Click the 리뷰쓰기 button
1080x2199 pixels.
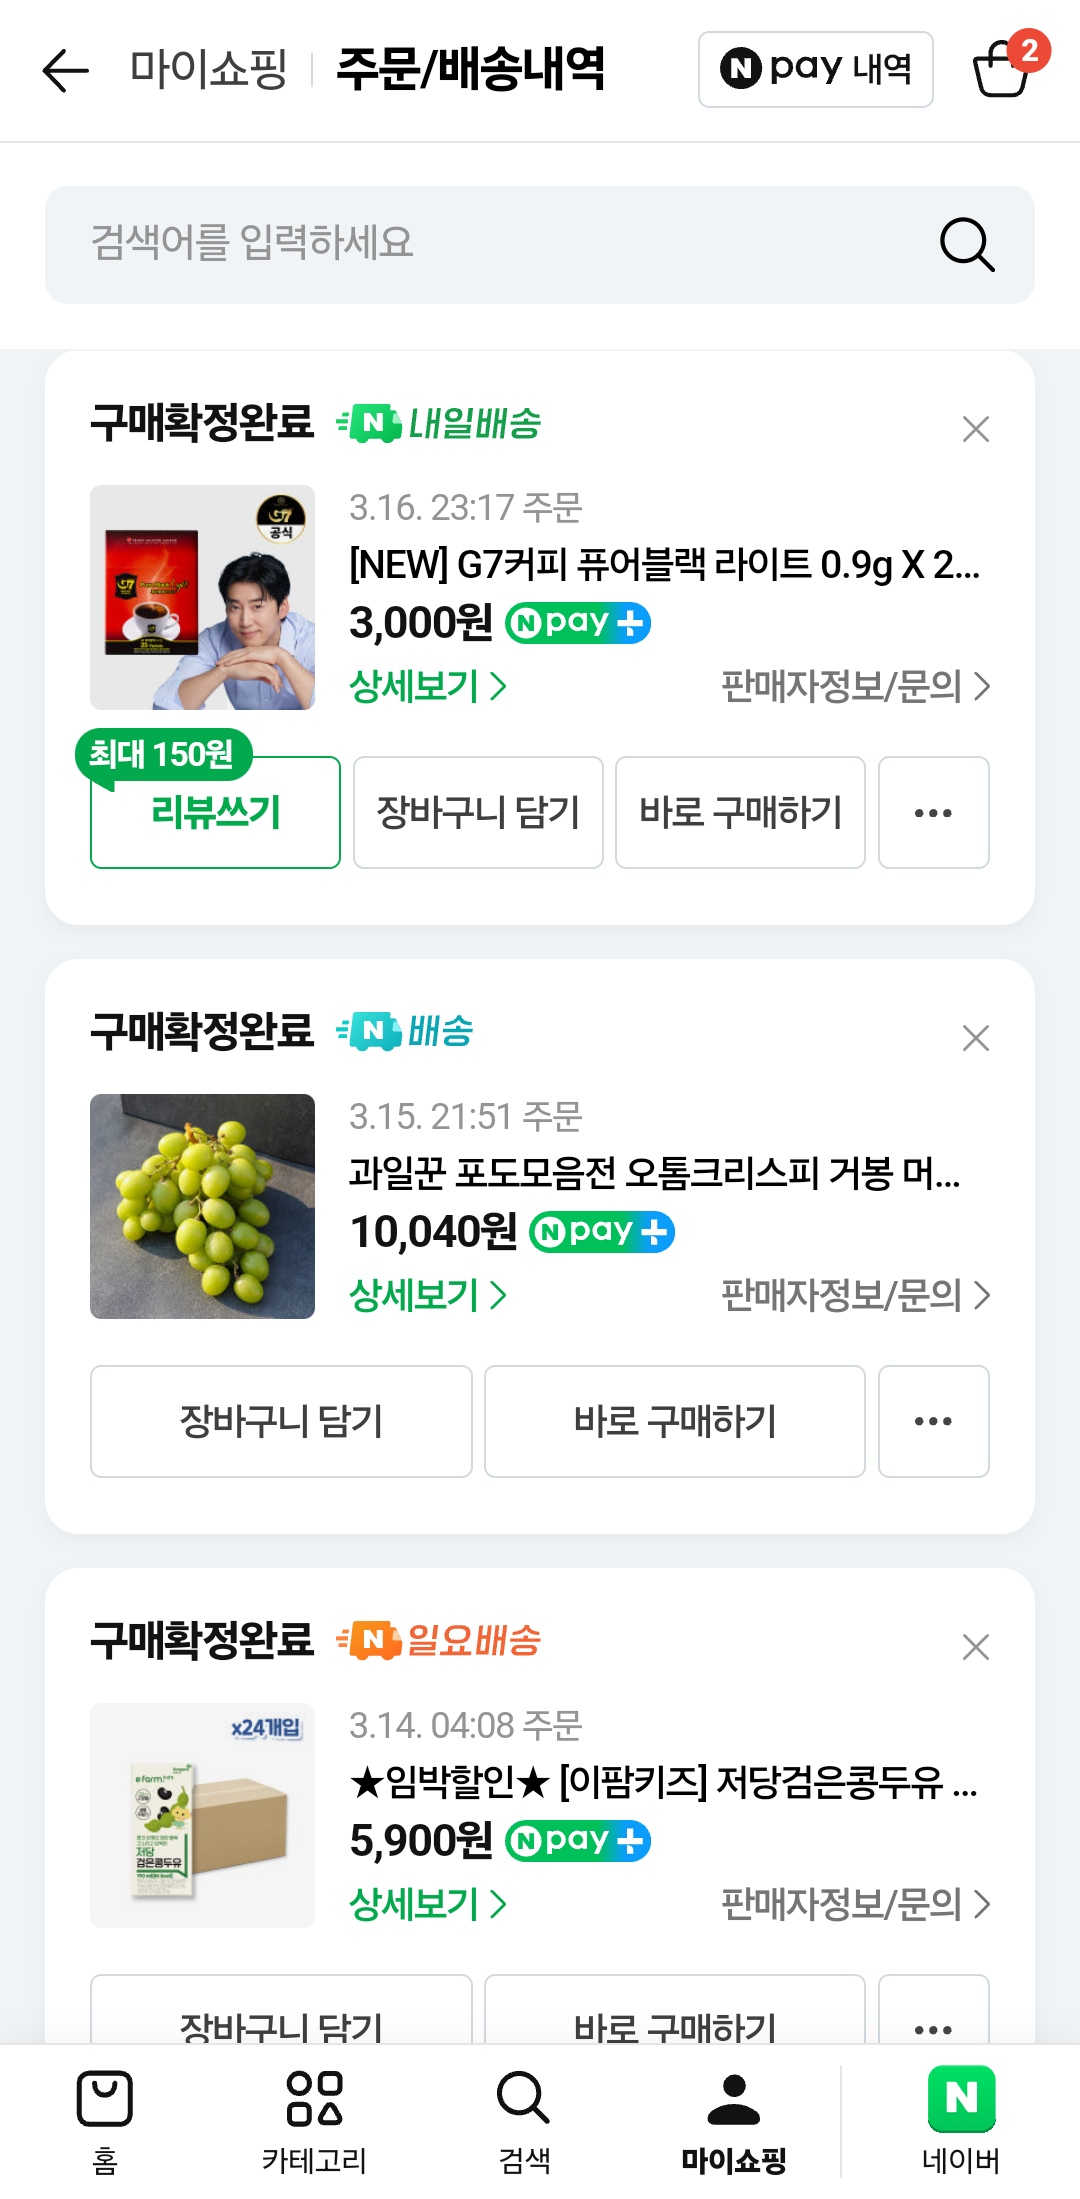215,813
